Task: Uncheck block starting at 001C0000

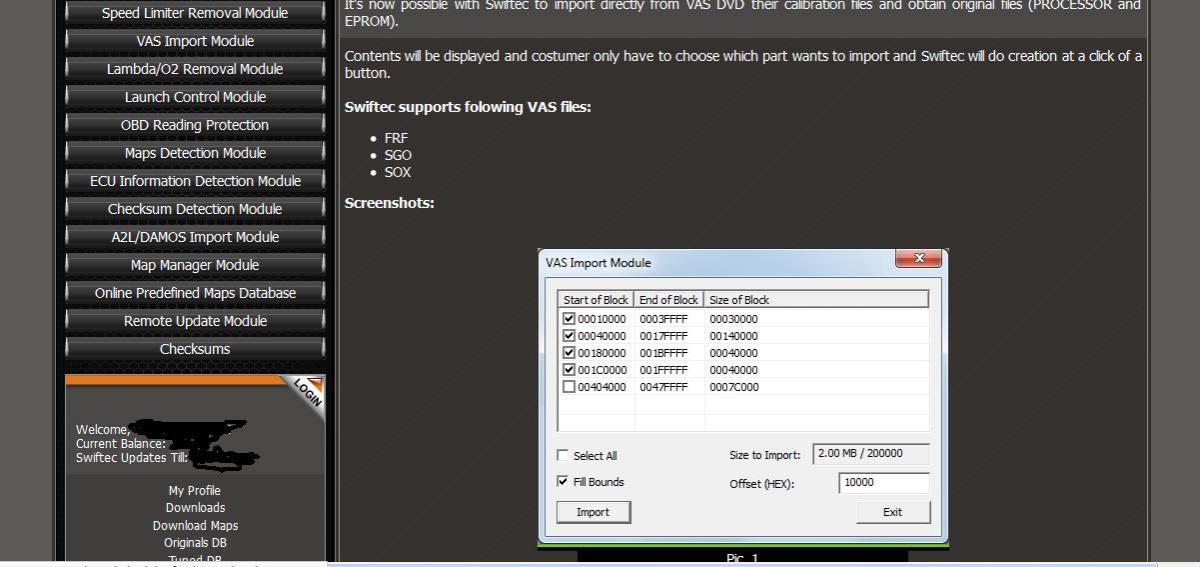Action: [x=569, y=370]
